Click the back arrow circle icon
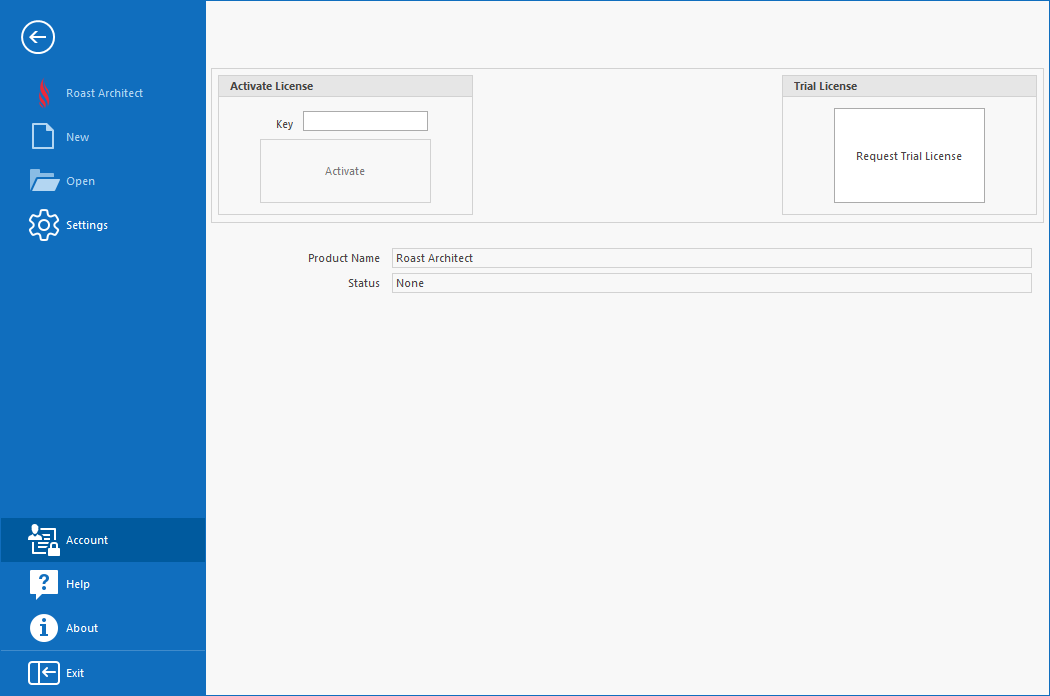This screenshot has width=1050, height=696. tap(38, 38)
